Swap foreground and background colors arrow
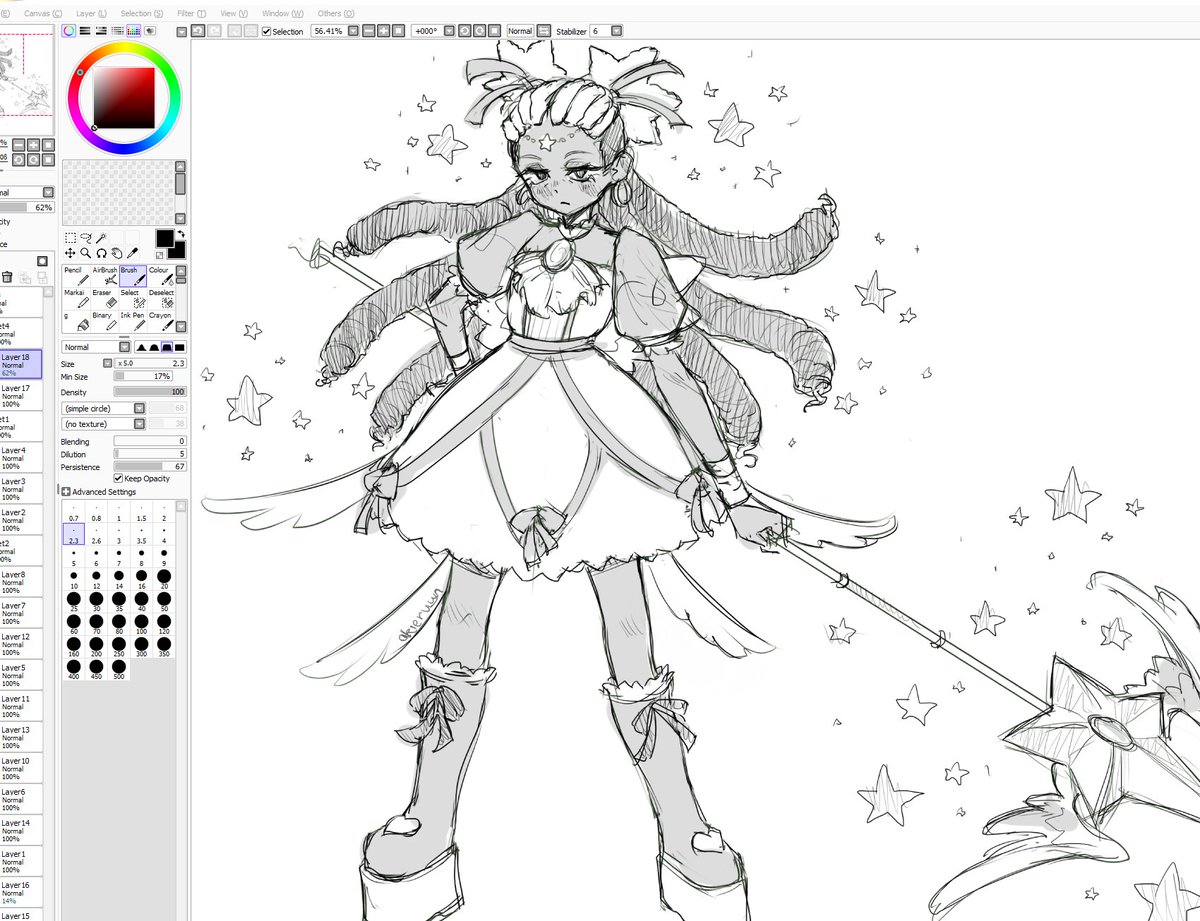1200x921 pixels. coord(180,234)
